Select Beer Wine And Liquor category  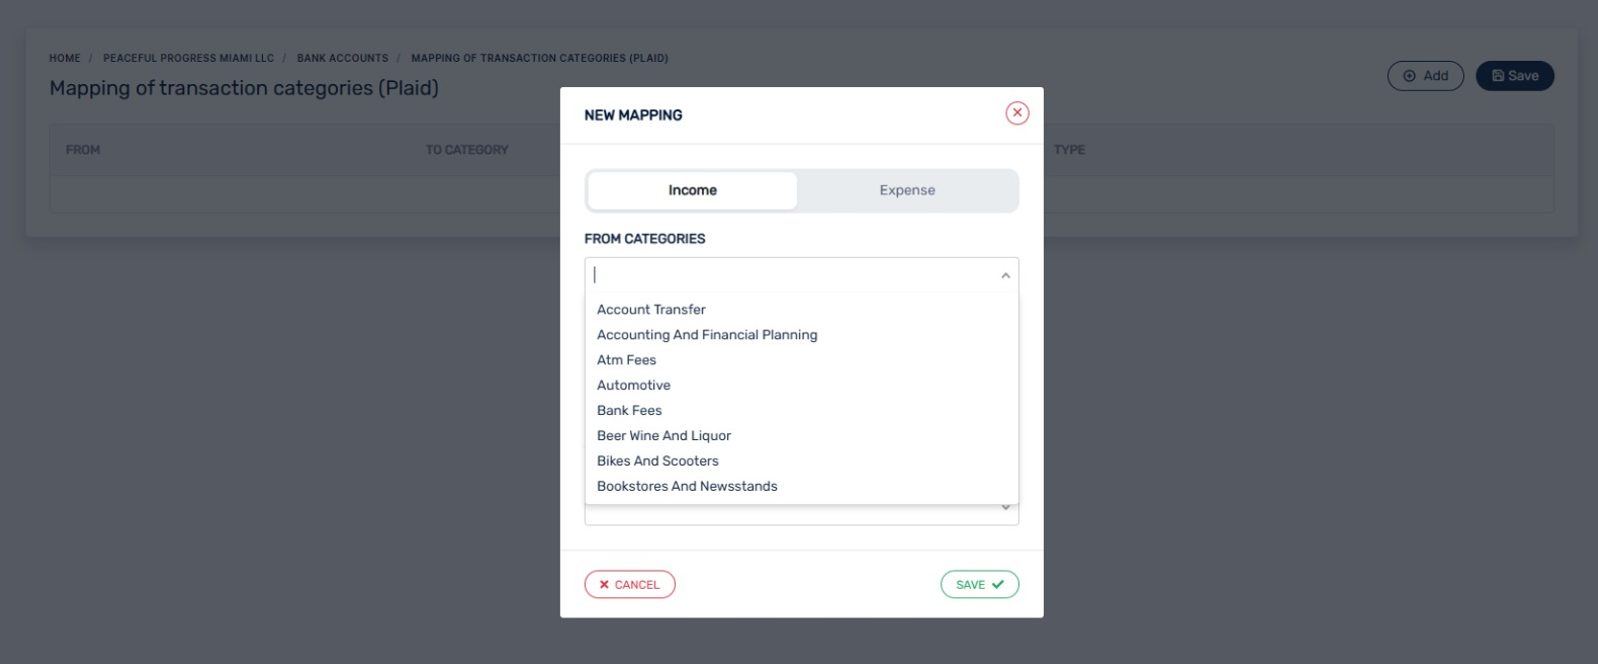pyautogui.click(x=664, y=436)
